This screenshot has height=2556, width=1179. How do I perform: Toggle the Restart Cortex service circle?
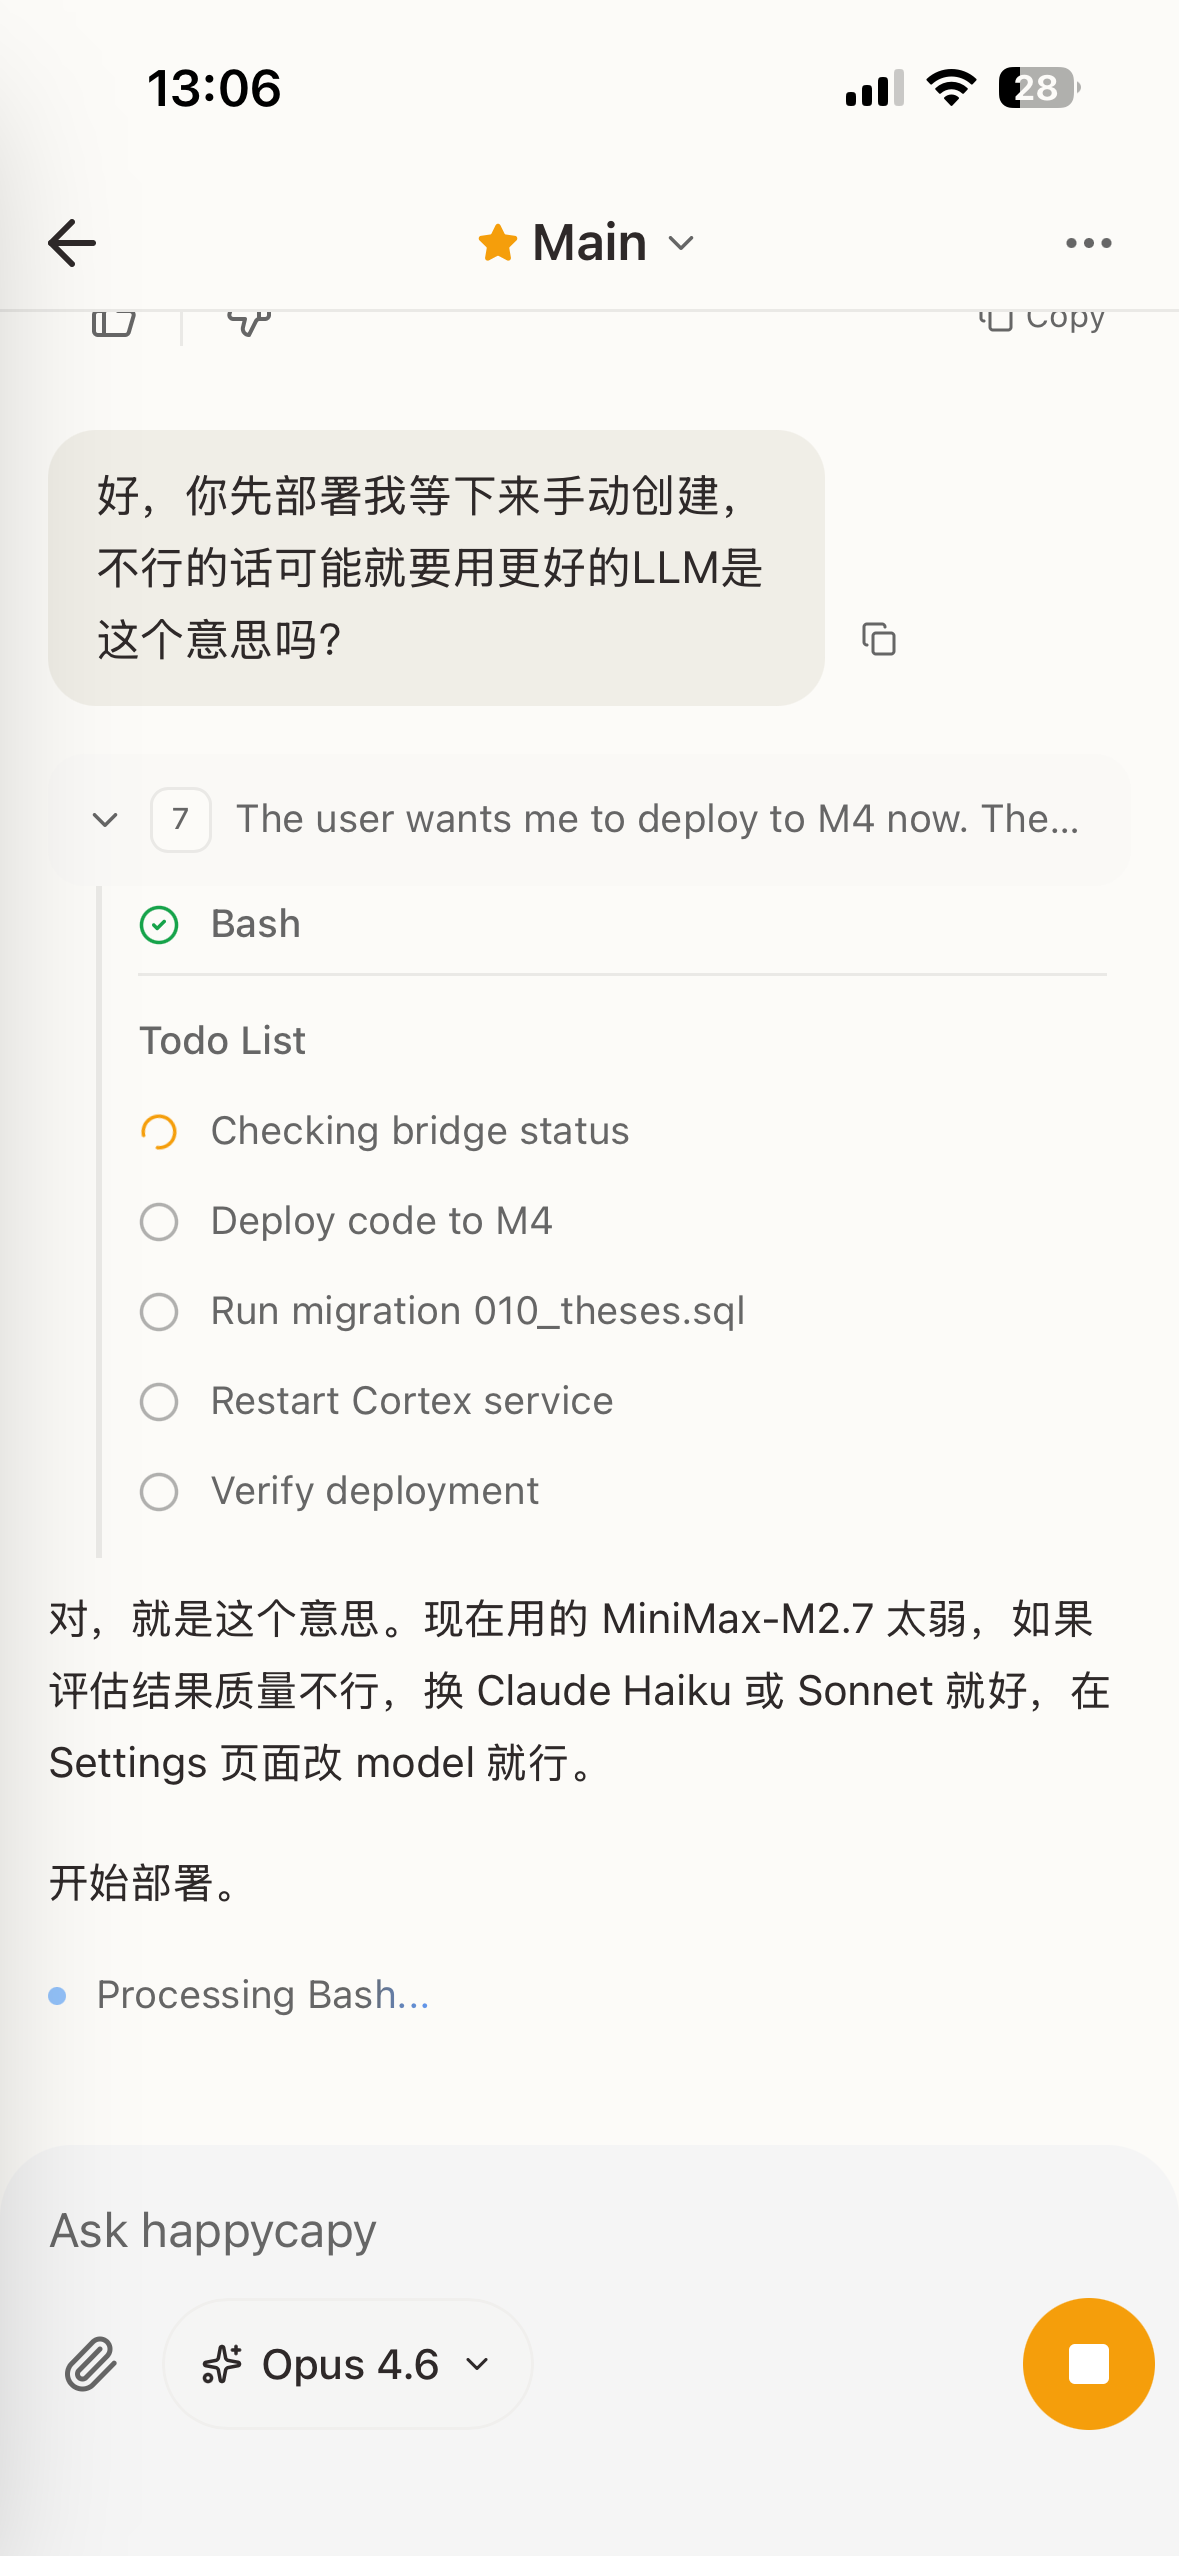click(x=159, y=1401)
